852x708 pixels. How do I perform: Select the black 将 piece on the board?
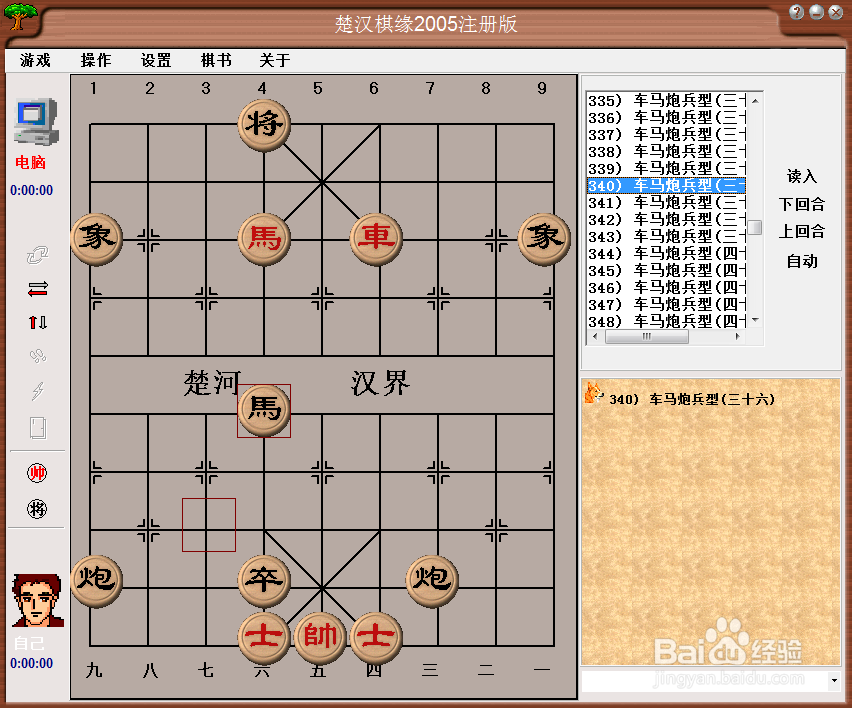(264, 125)
